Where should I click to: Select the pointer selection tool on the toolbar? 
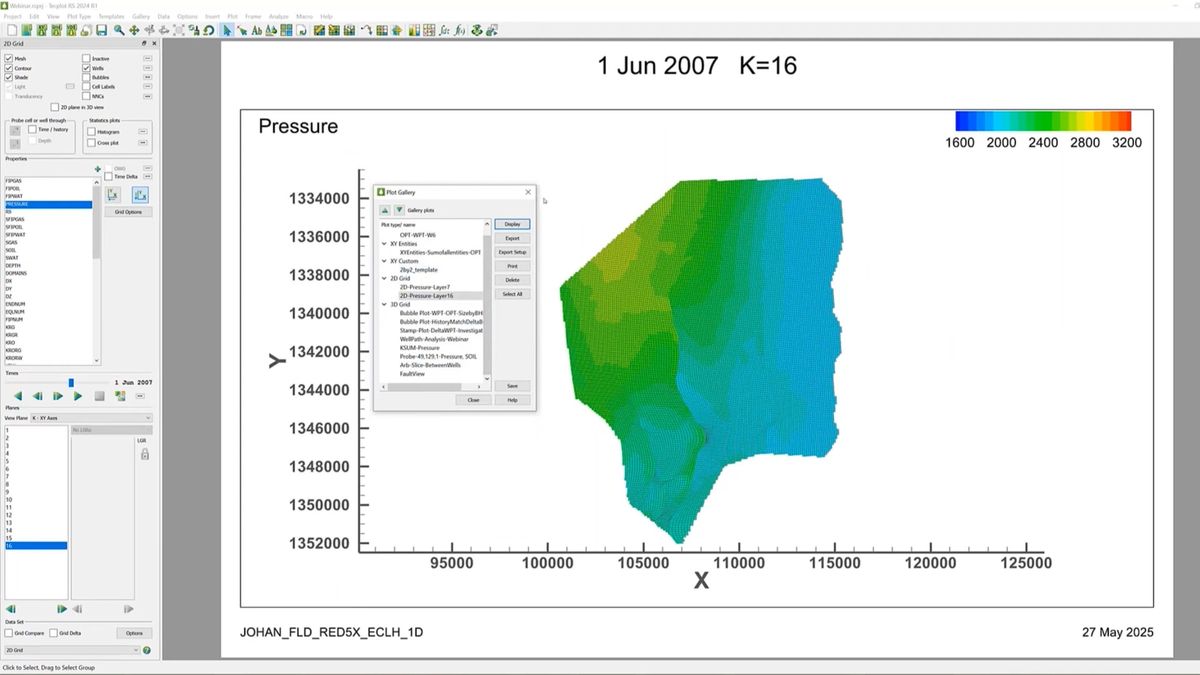click(226, 30)
